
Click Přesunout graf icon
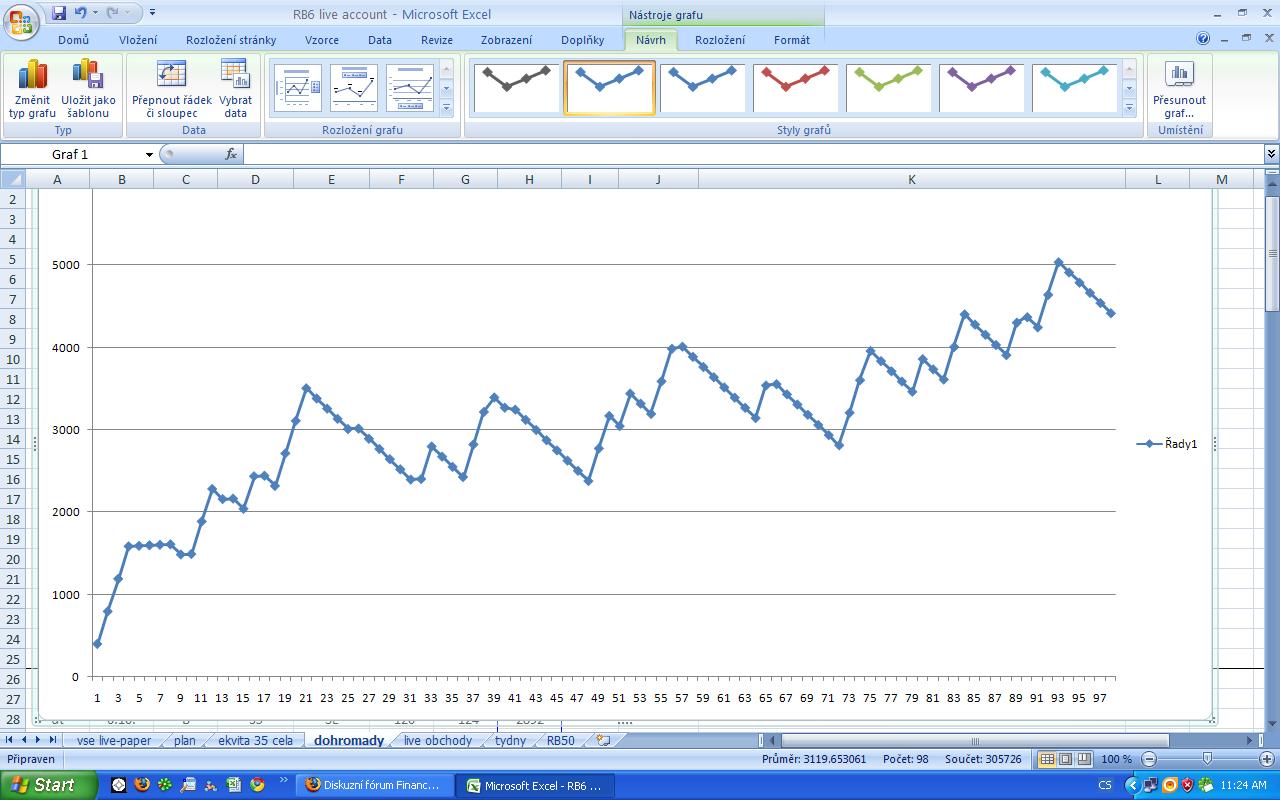[x=1180, y=89]
